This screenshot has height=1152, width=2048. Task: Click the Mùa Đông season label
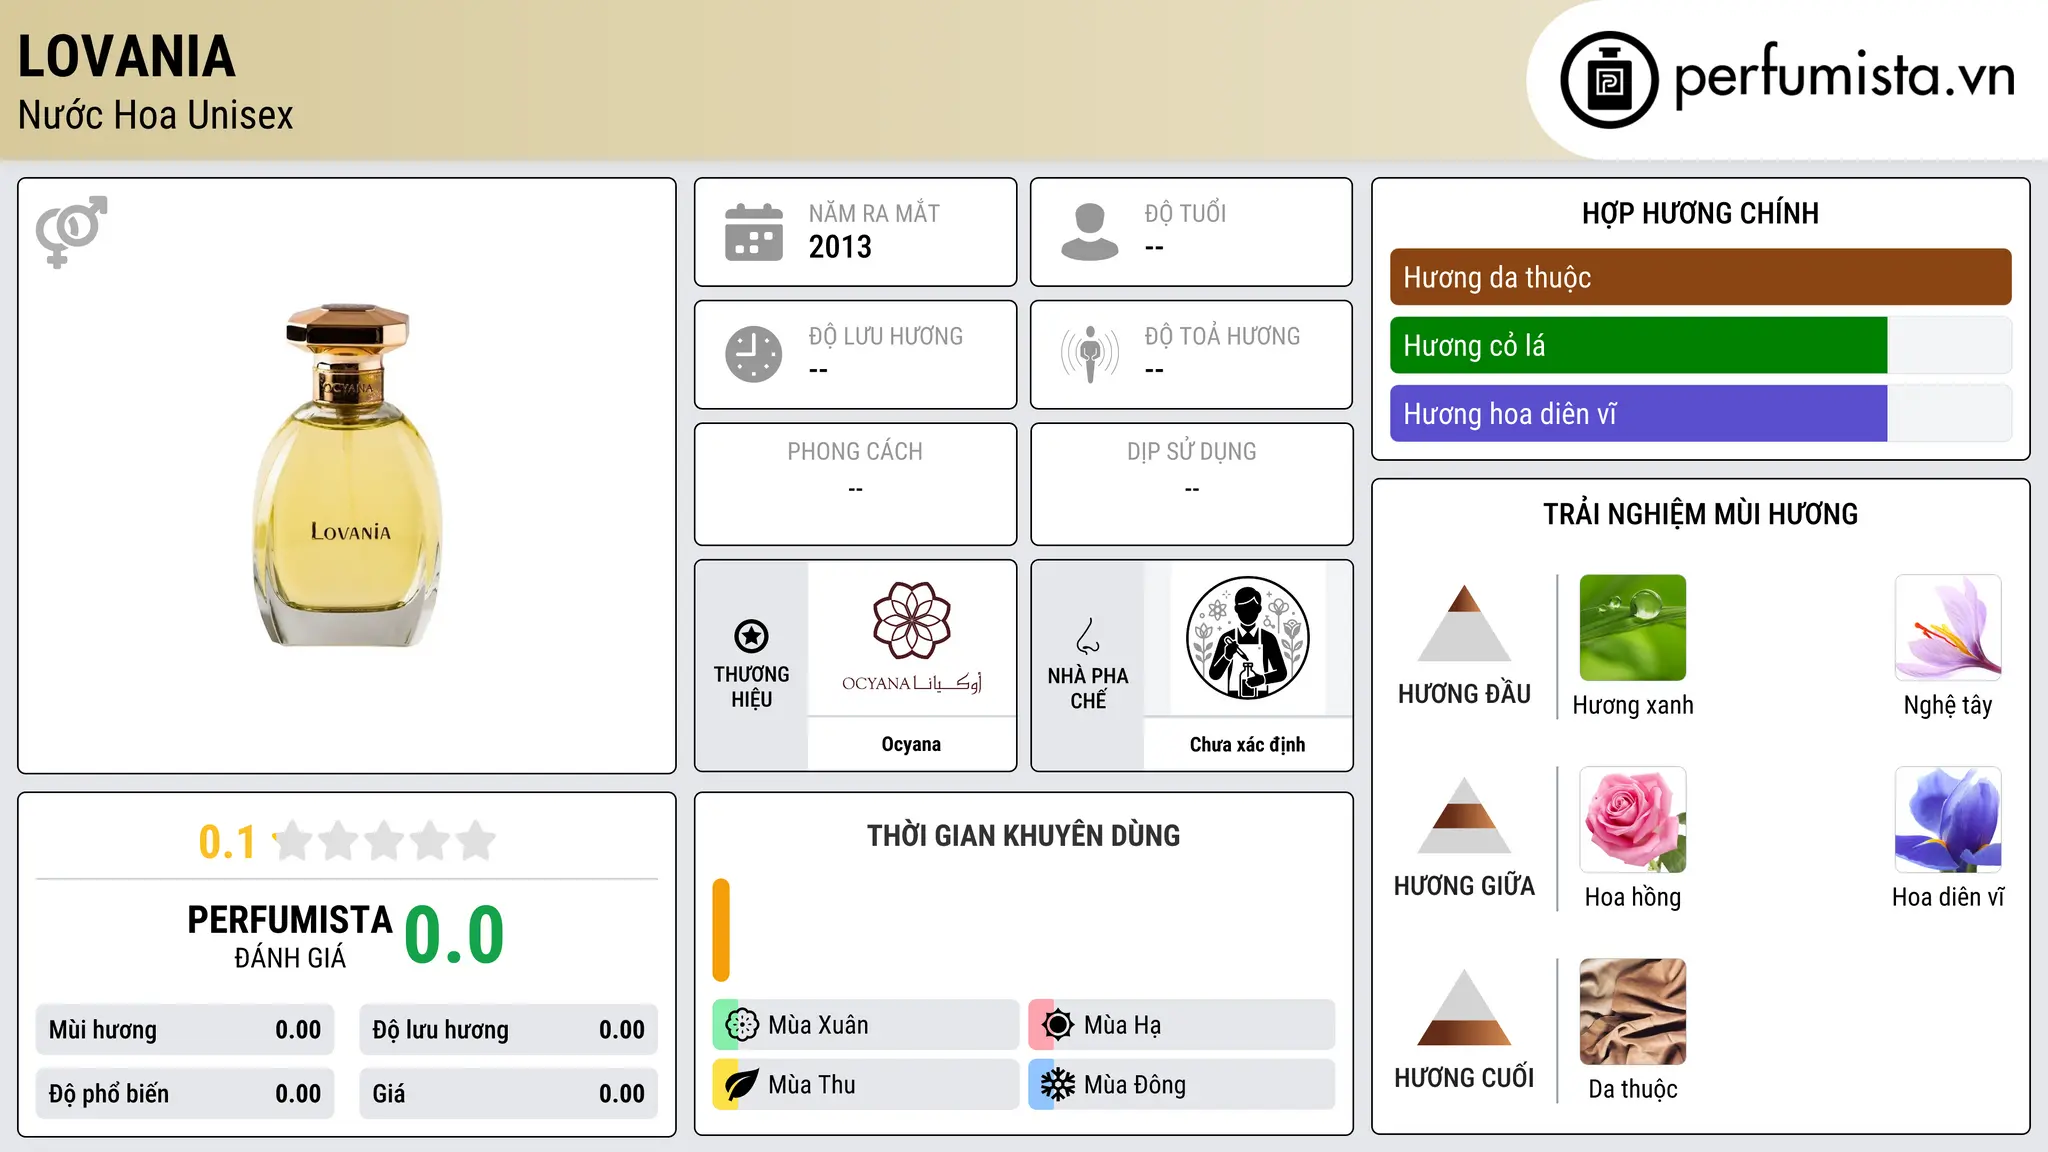point(1135,1085)
